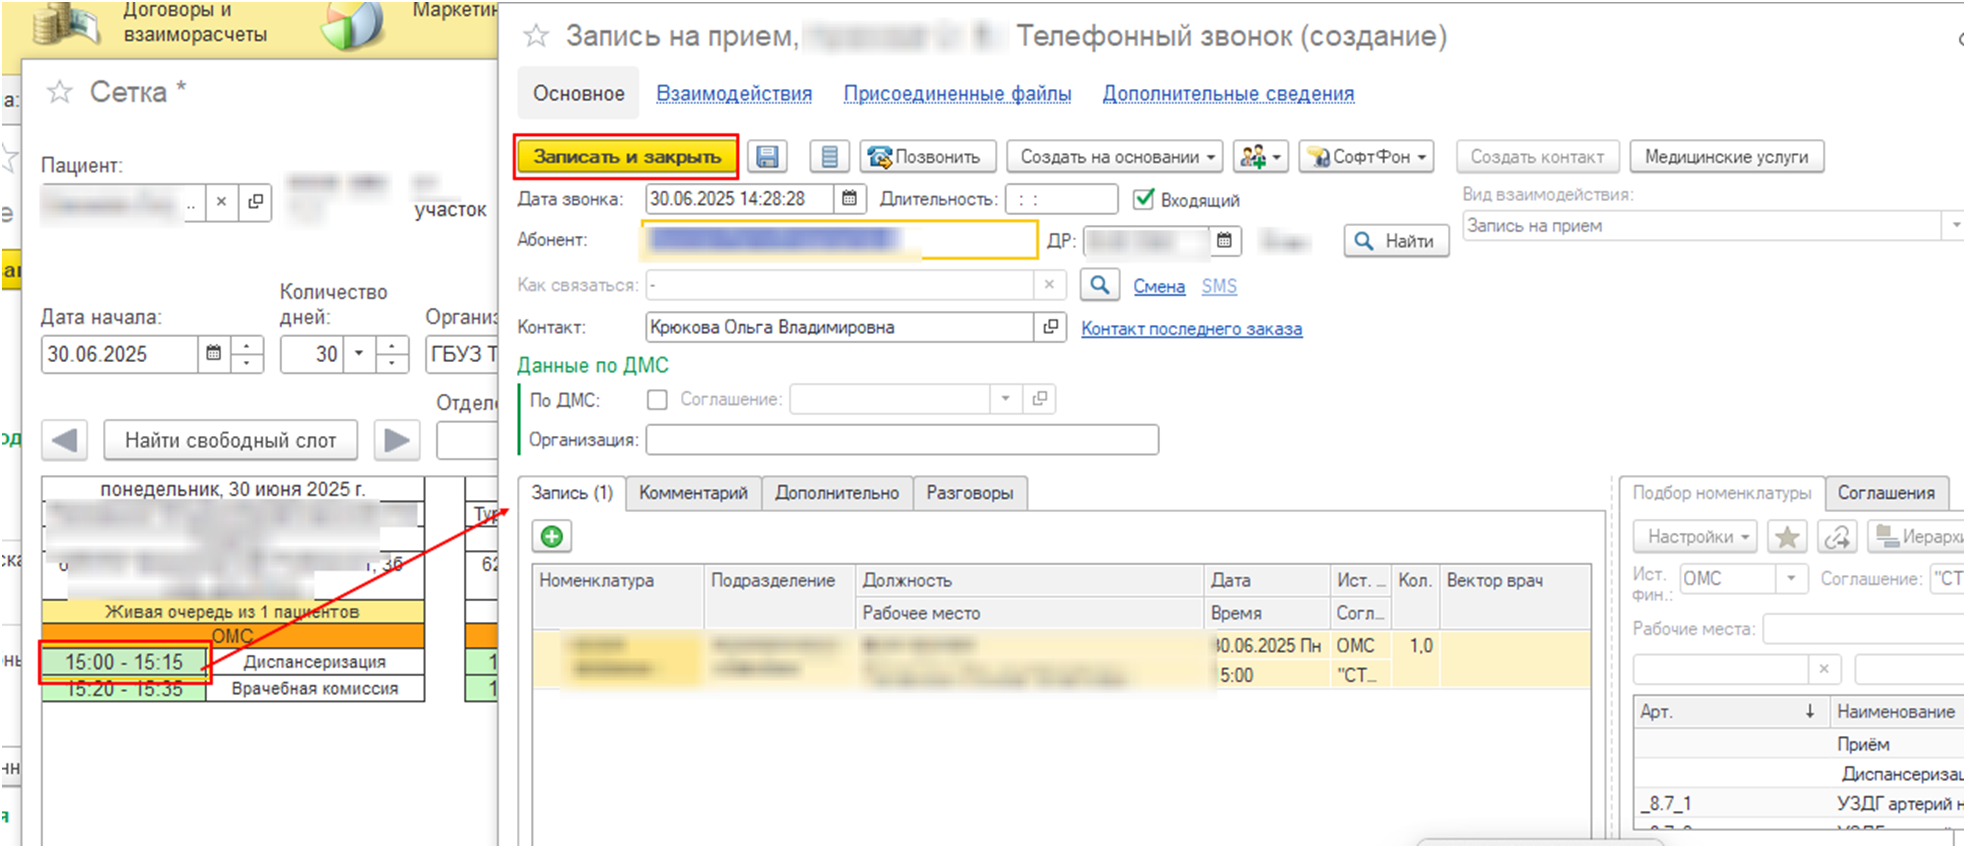The image size is (1966, 848).
Task: Click the star favorites icon in Подбор номенклатуры
Action: pyautogui.click(x=1786, y=537)
